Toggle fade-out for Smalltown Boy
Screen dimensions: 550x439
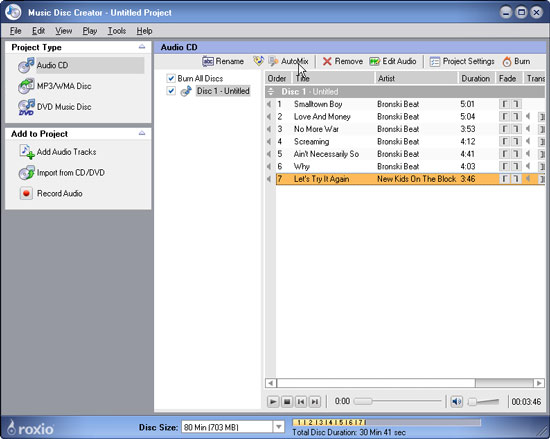(516, 104)
